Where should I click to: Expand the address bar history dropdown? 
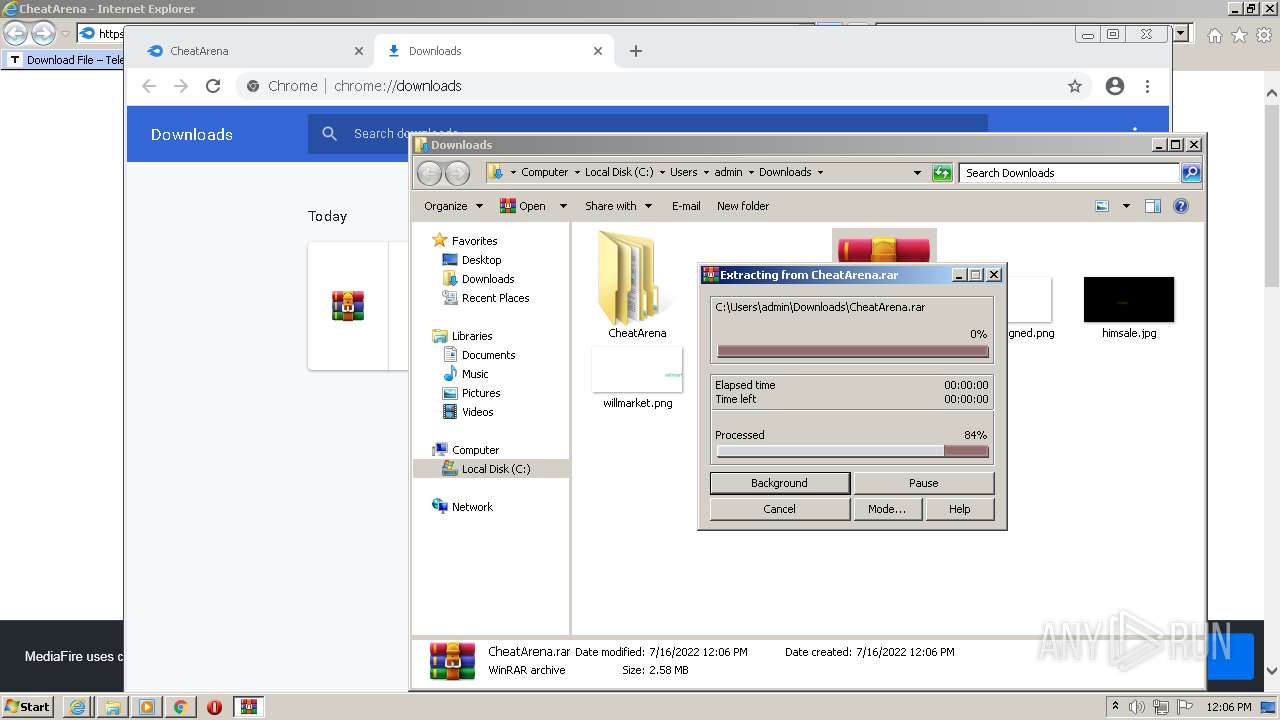[917, 172]
